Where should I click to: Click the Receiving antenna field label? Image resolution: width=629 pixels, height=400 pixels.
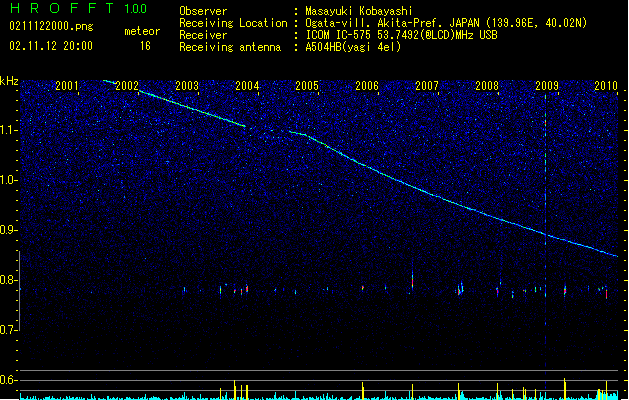230,47
